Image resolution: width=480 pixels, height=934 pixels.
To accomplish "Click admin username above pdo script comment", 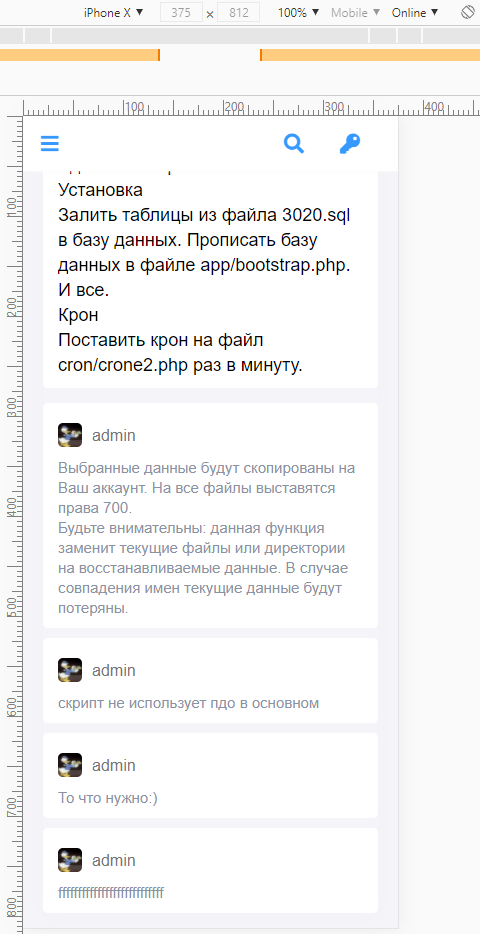I will point(114,671).
